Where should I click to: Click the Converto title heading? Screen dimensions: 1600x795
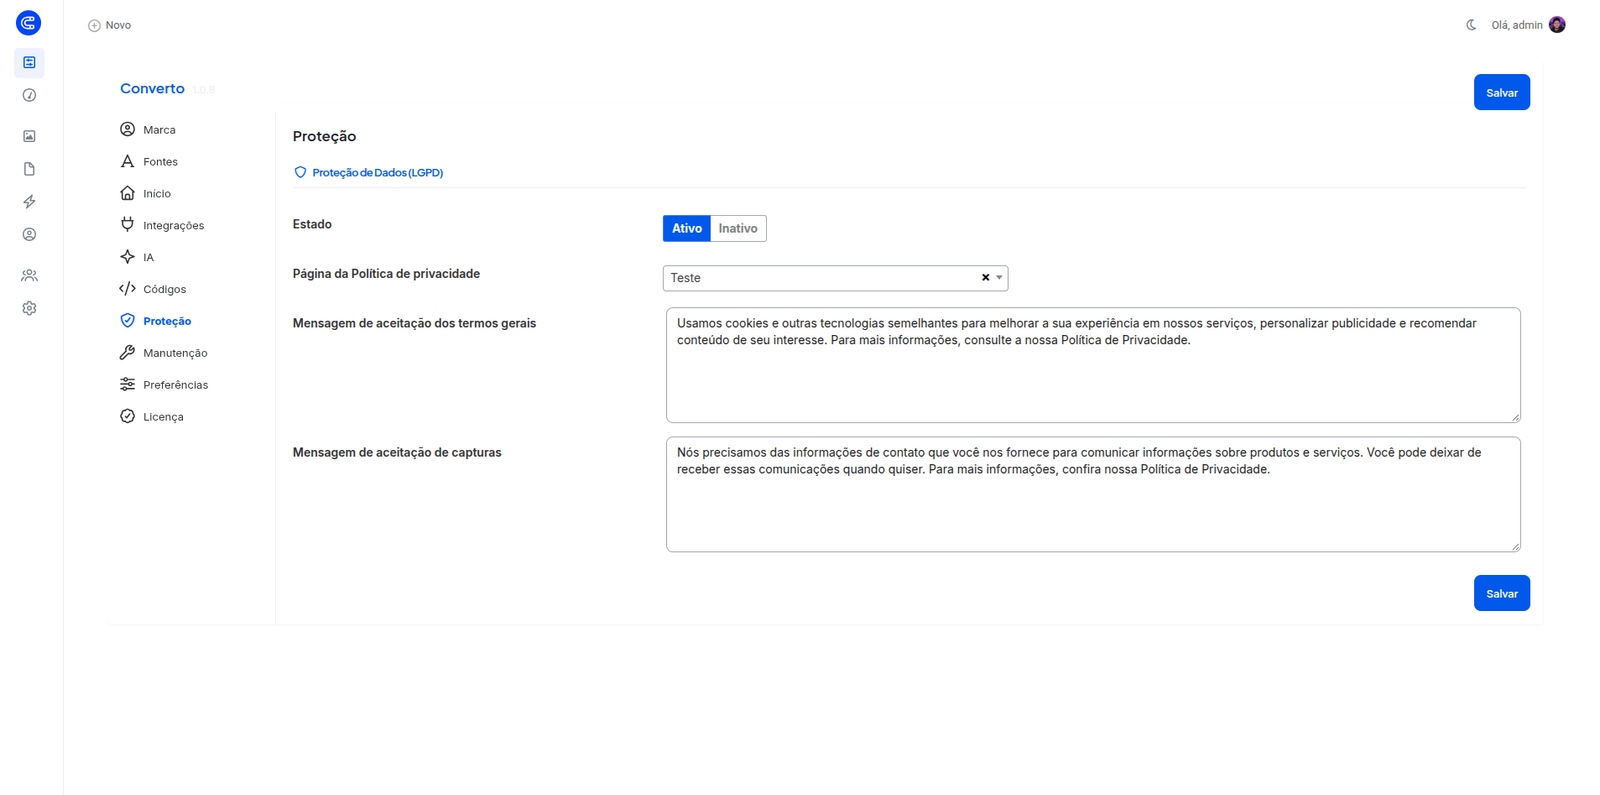(152, 89)
